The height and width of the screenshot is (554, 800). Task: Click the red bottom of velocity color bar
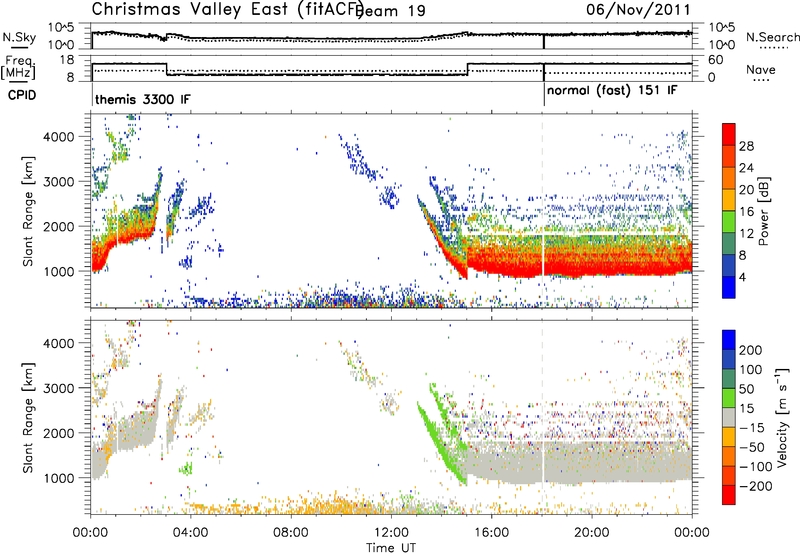point(729,495)
